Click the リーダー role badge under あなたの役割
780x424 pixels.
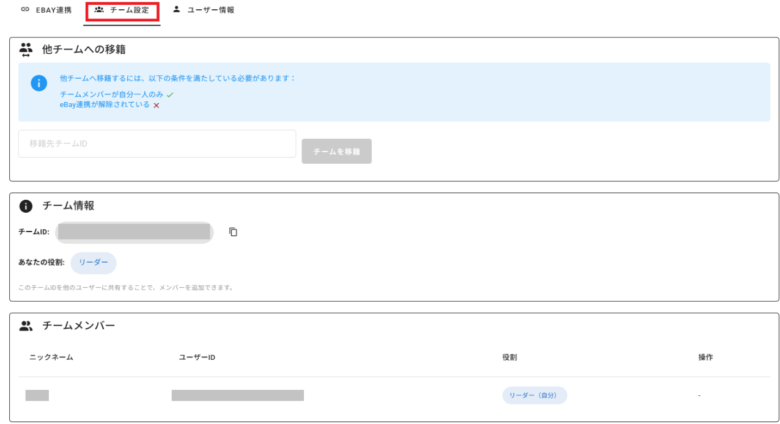click(x=93, y=262)
